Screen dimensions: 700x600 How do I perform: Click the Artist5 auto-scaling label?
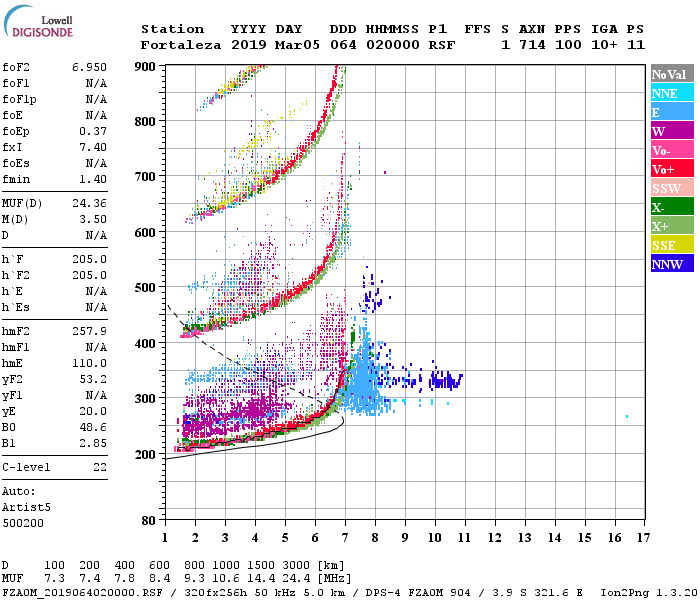[26, 508]
